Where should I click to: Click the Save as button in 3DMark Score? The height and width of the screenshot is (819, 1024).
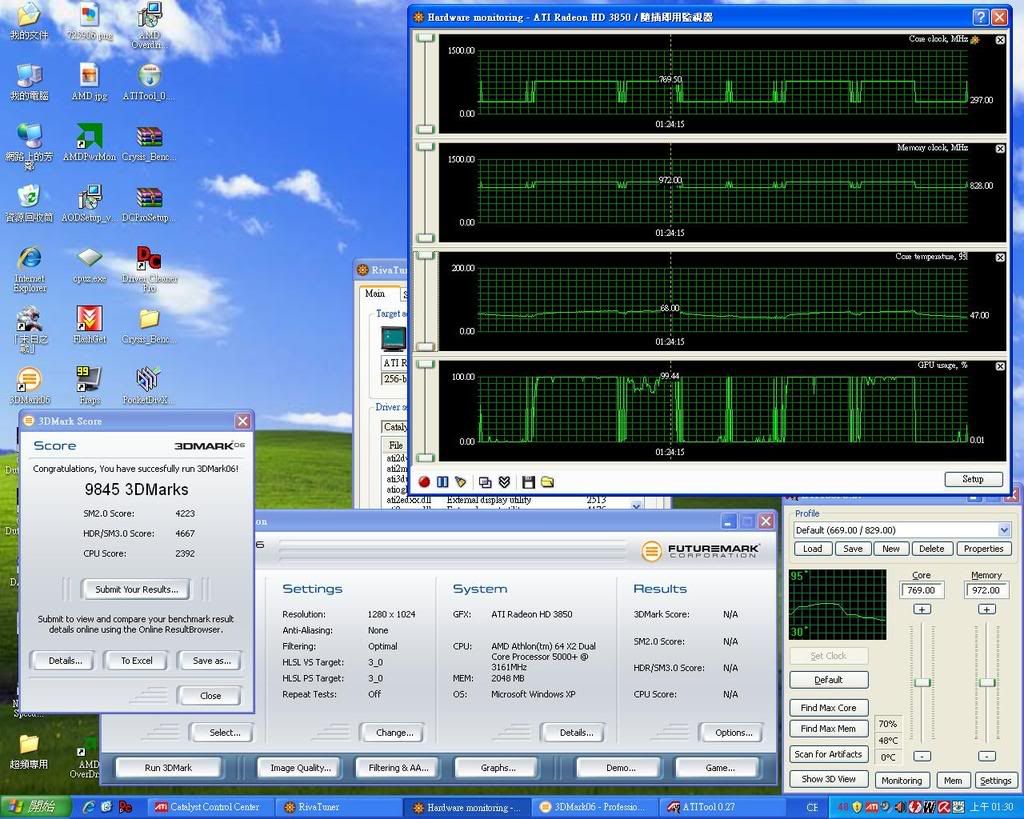point(211,660)
